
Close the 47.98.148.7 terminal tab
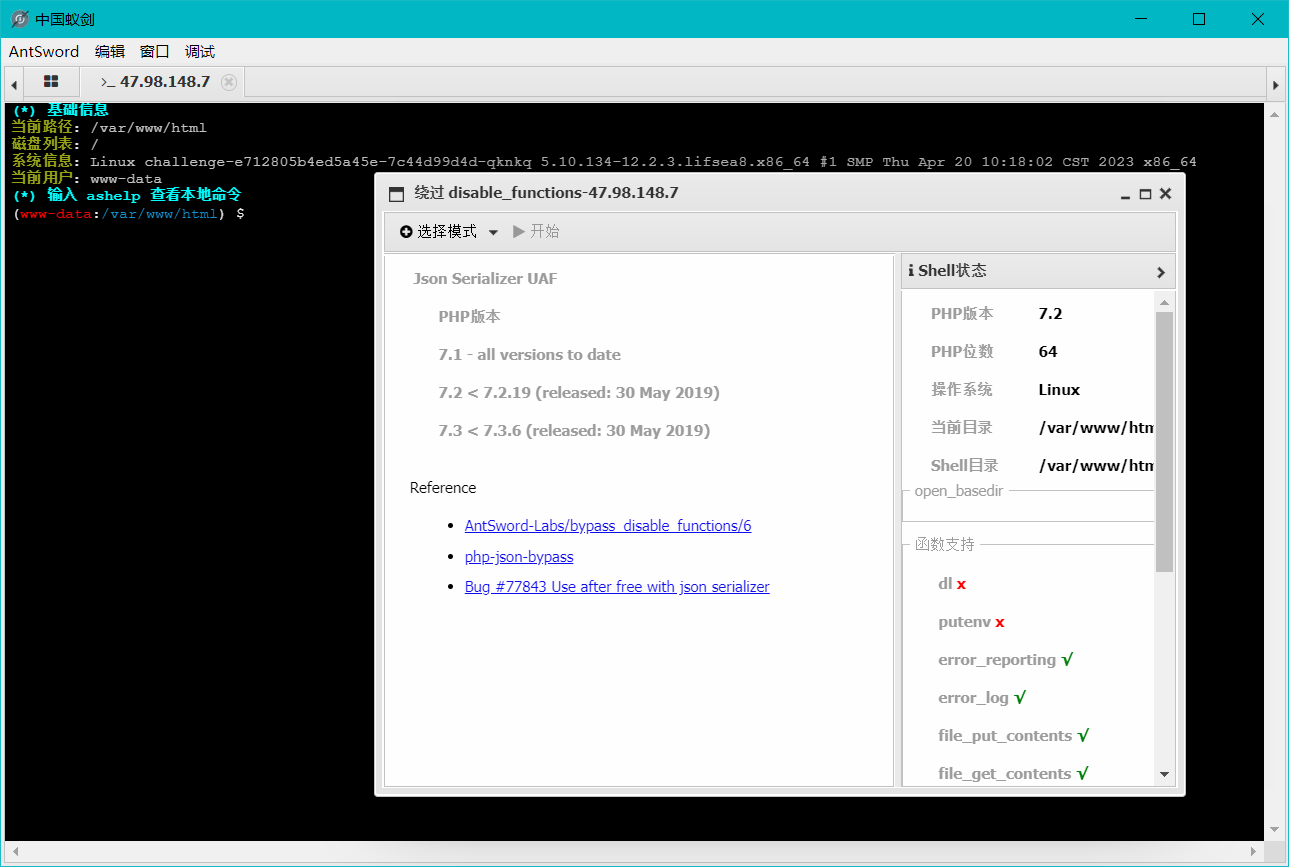click(229, 82)
